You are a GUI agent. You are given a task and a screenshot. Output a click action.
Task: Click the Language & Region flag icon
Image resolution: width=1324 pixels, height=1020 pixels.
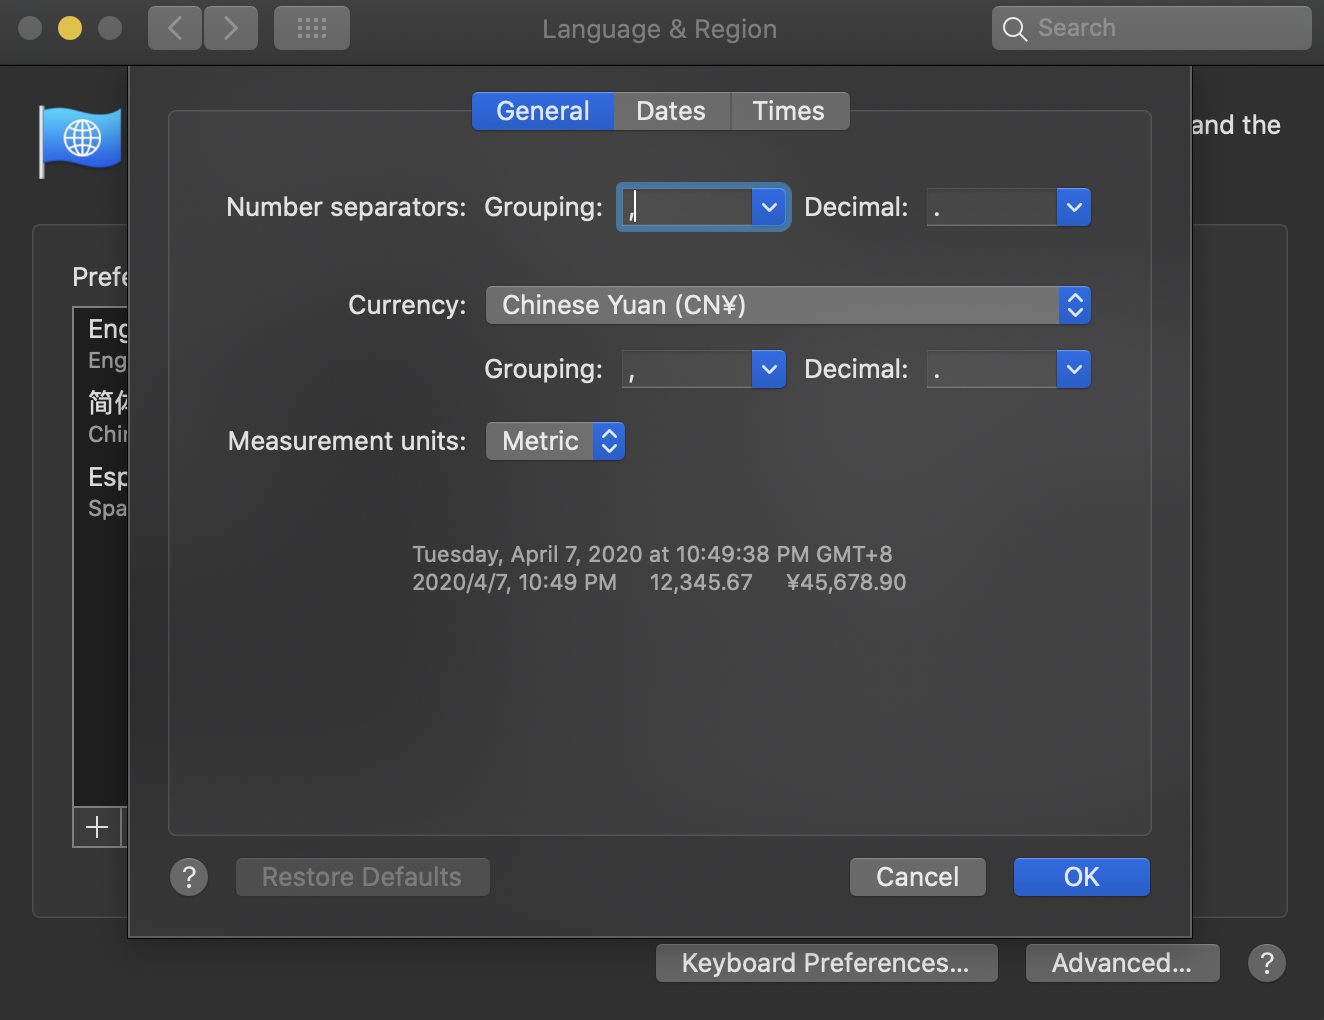point(81,141)
